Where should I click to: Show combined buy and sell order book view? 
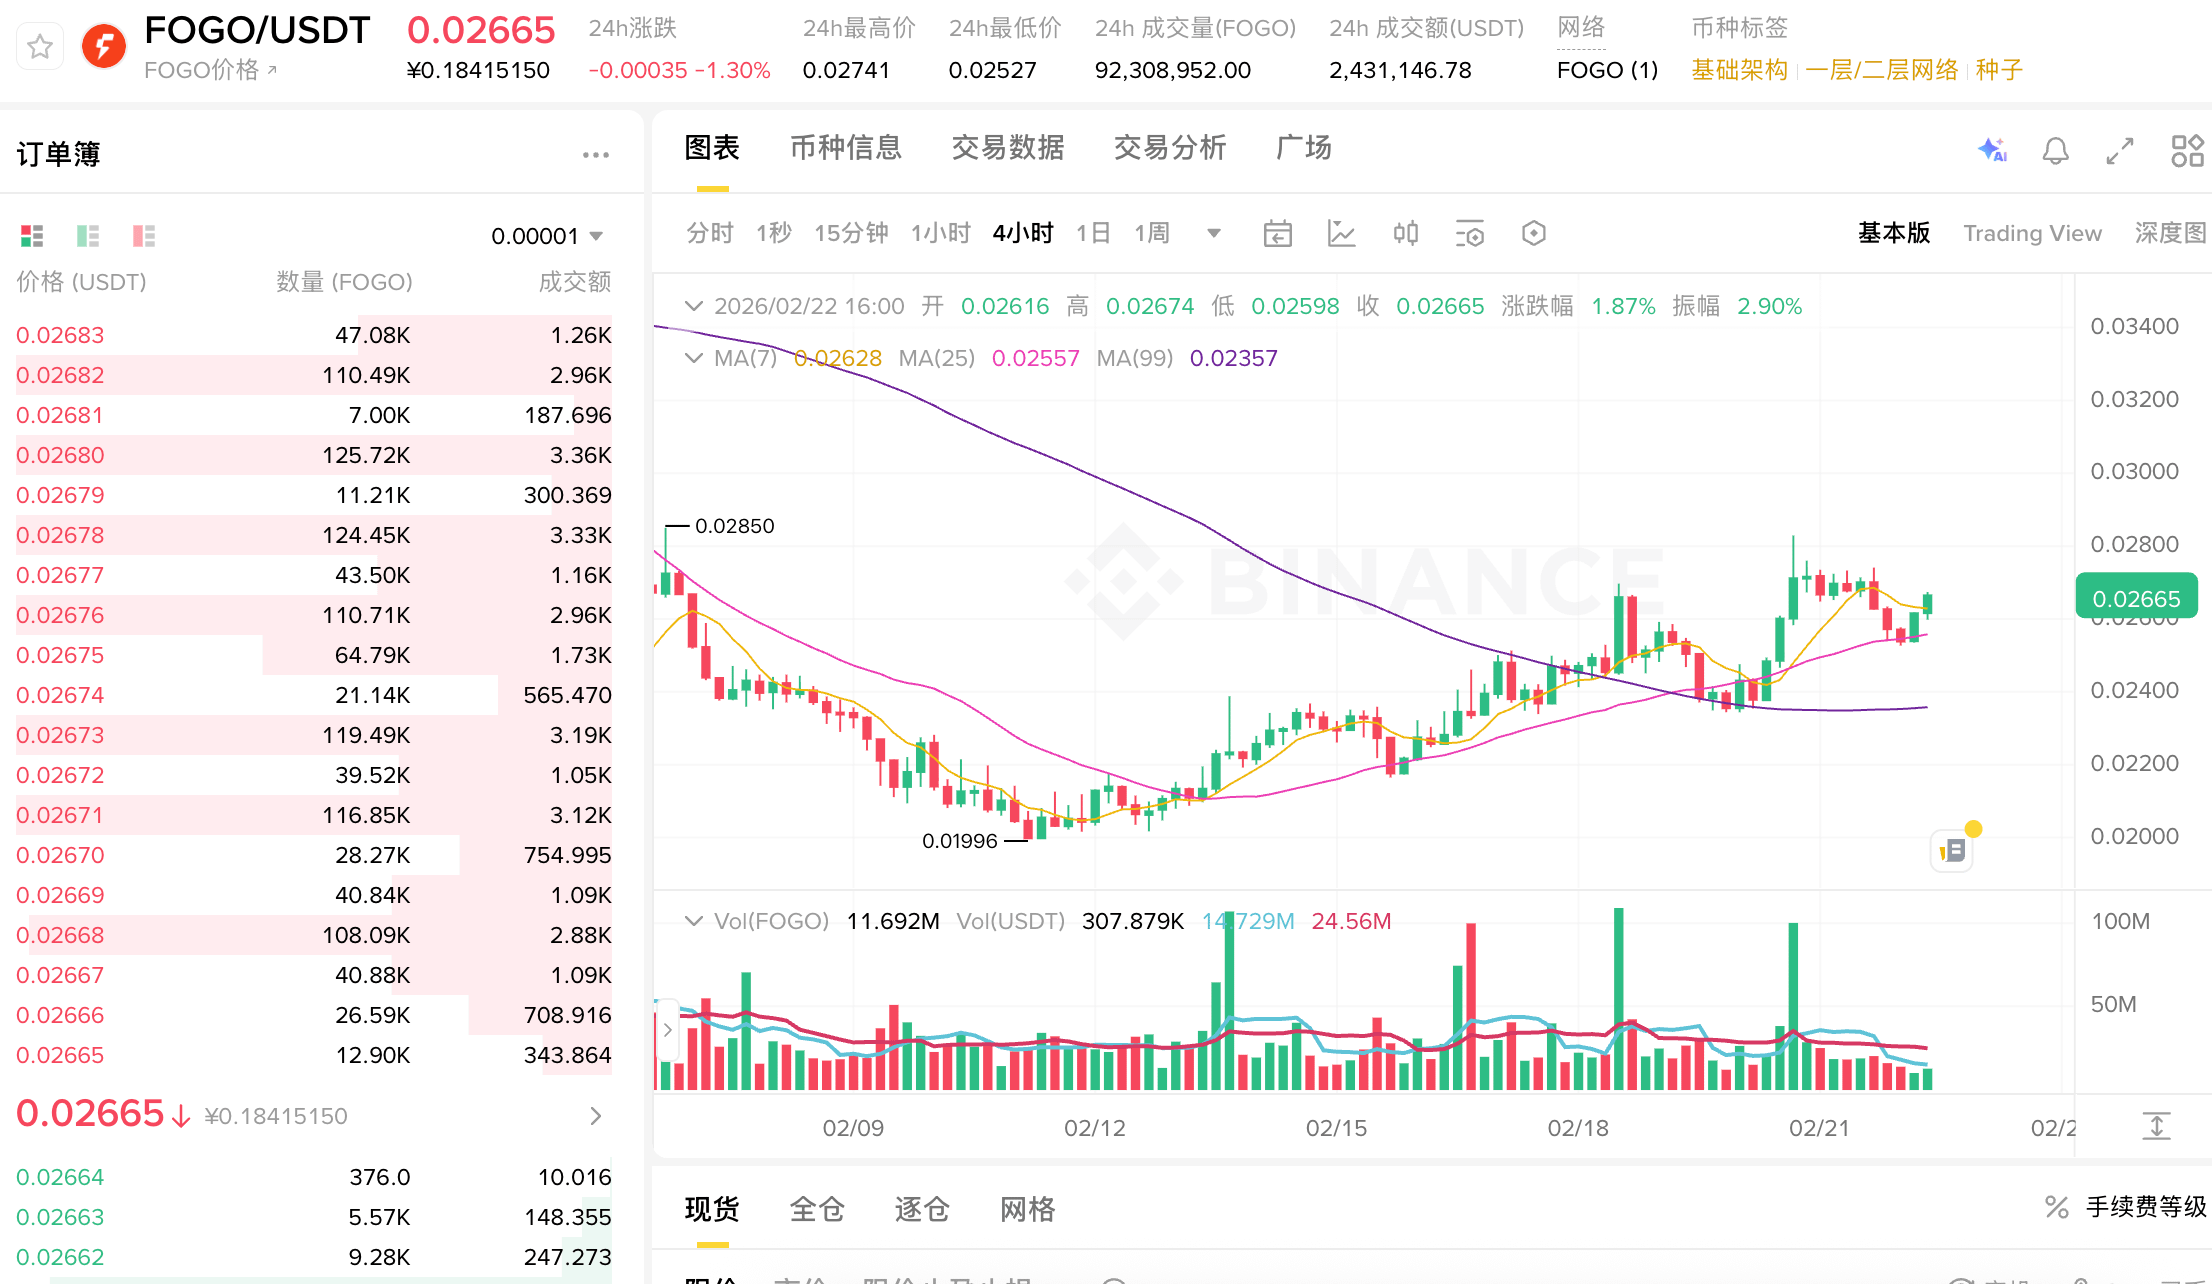(32, 236)
